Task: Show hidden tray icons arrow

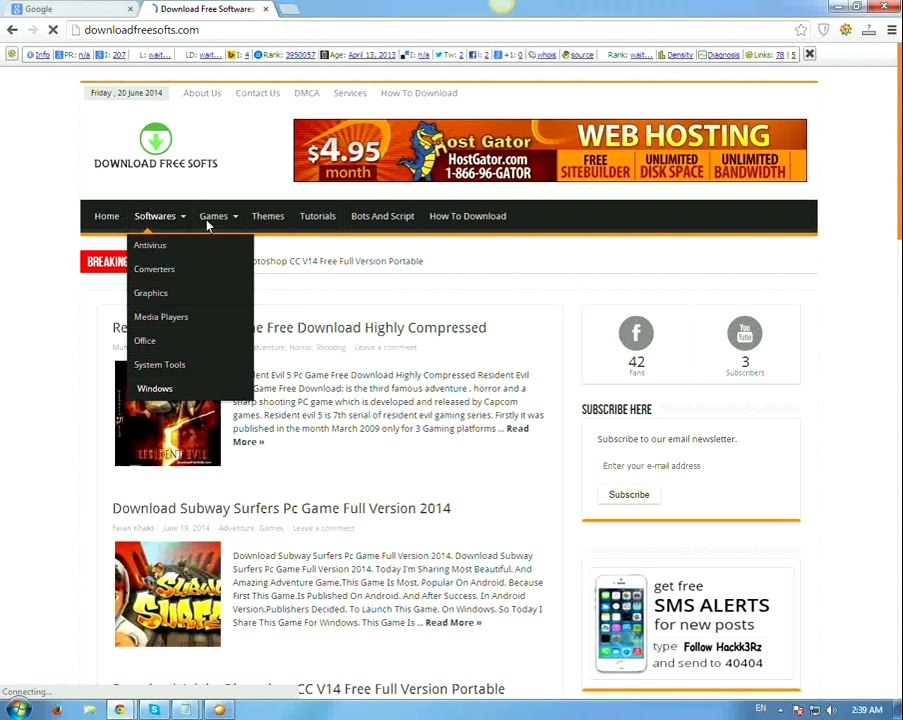Action: click(x=780, y=710)
